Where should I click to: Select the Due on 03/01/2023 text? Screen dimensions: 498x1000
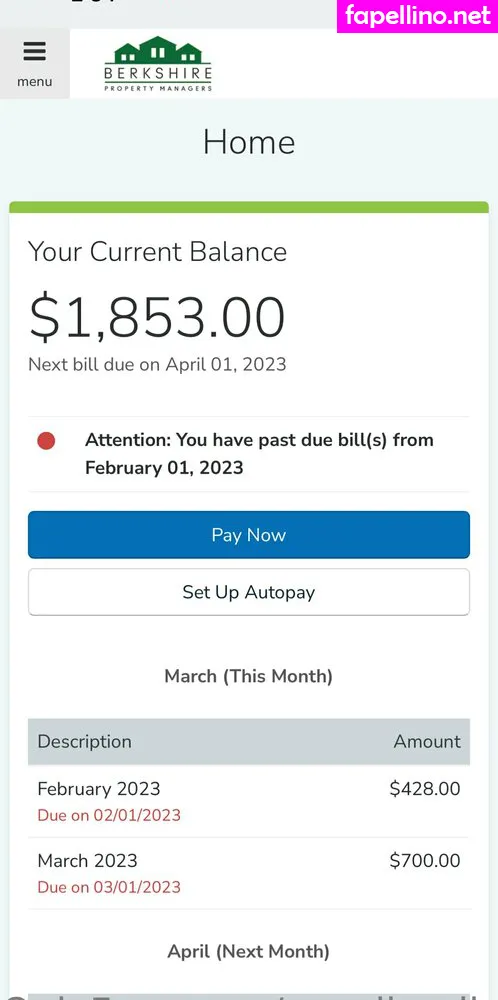click(109, 887)
